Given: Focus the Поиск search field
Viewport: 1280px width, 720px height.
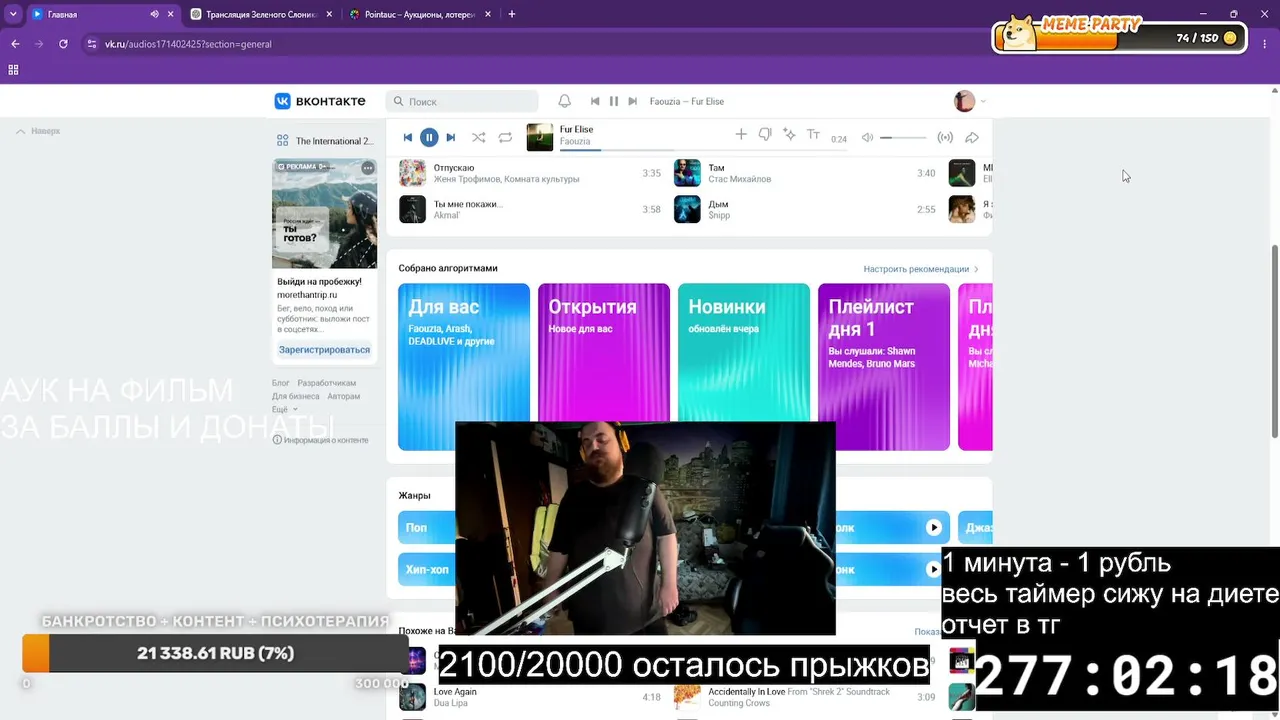Looking at the screenshot, I should coord(462,101).
